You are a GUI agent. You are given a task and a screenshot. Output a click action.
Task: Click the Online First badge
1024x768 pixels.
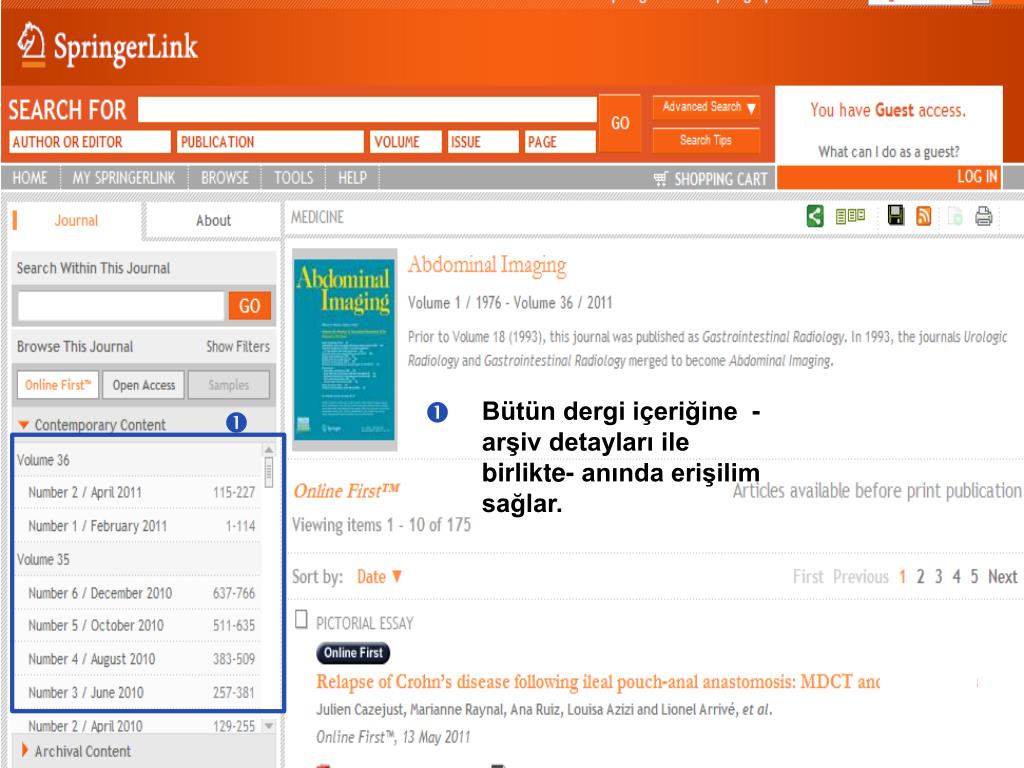[x=353, y=652]
